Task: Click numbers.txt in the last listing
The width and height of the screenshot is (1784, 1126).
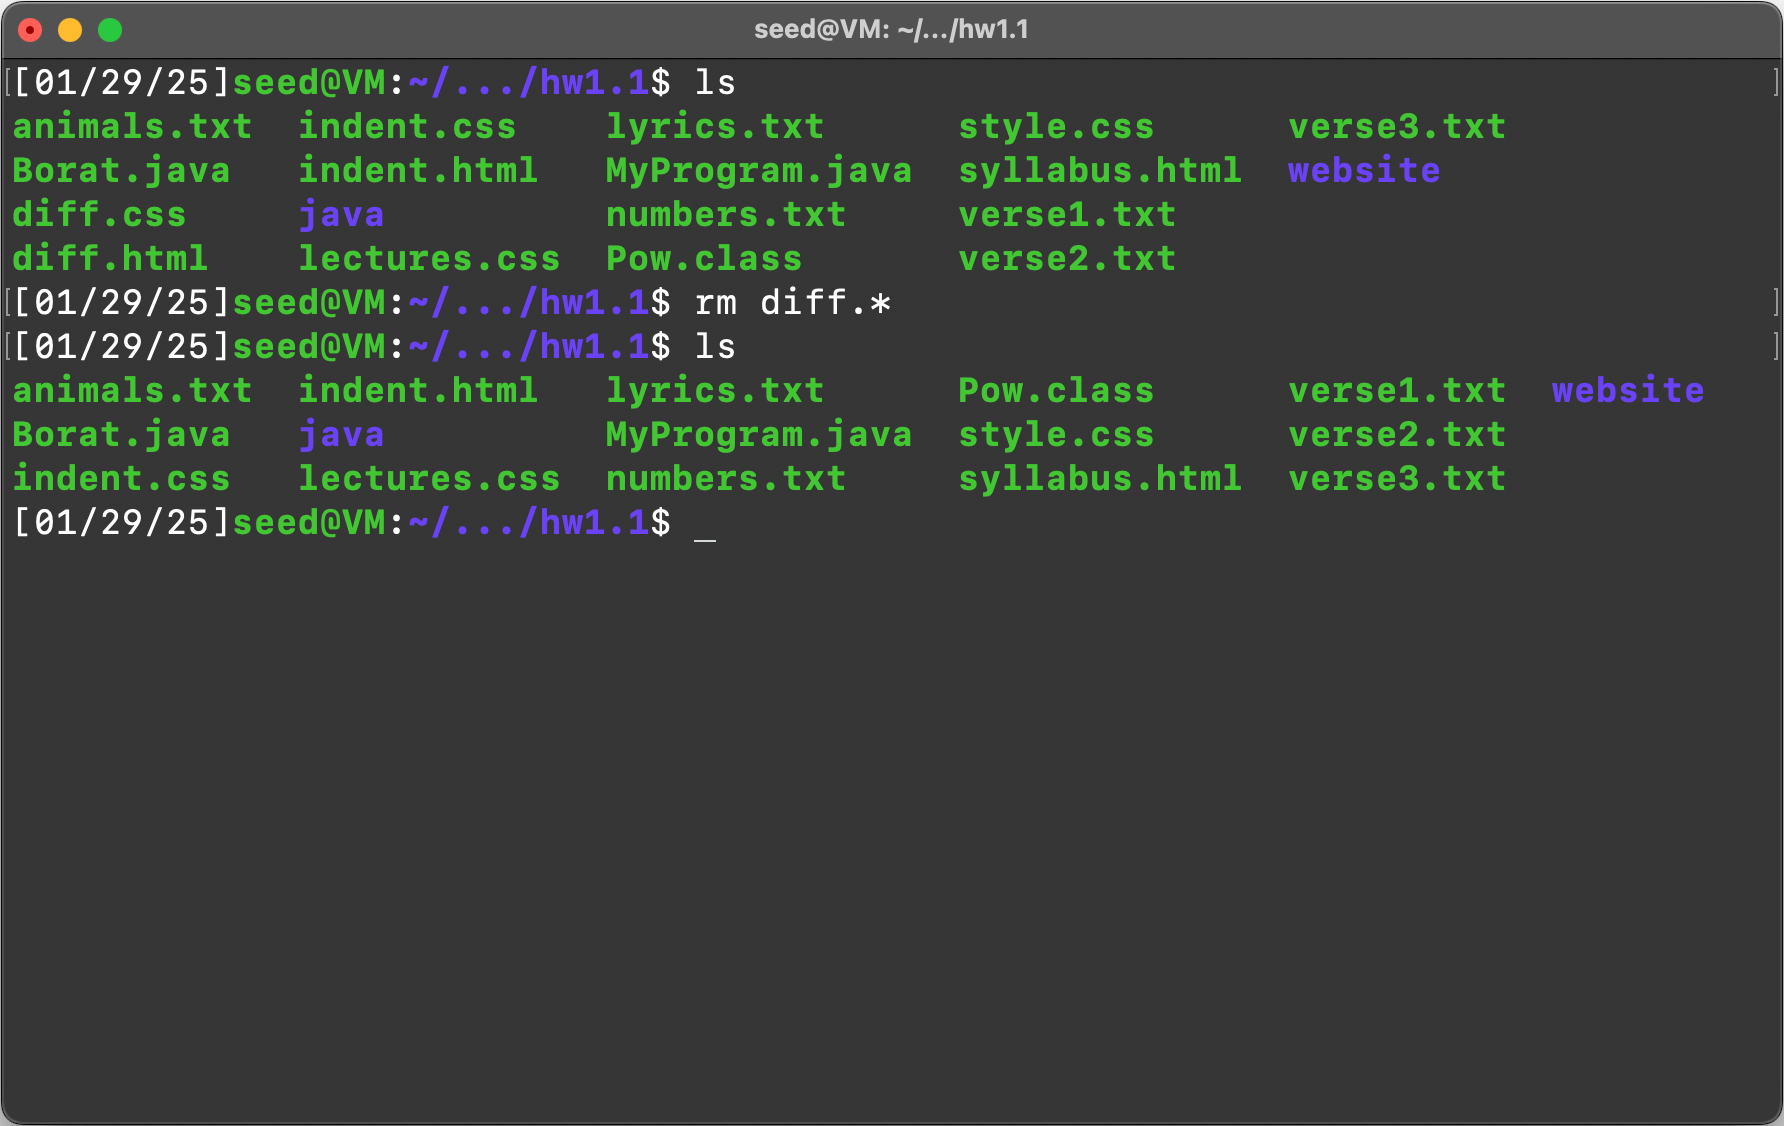Action: [726, 479]
